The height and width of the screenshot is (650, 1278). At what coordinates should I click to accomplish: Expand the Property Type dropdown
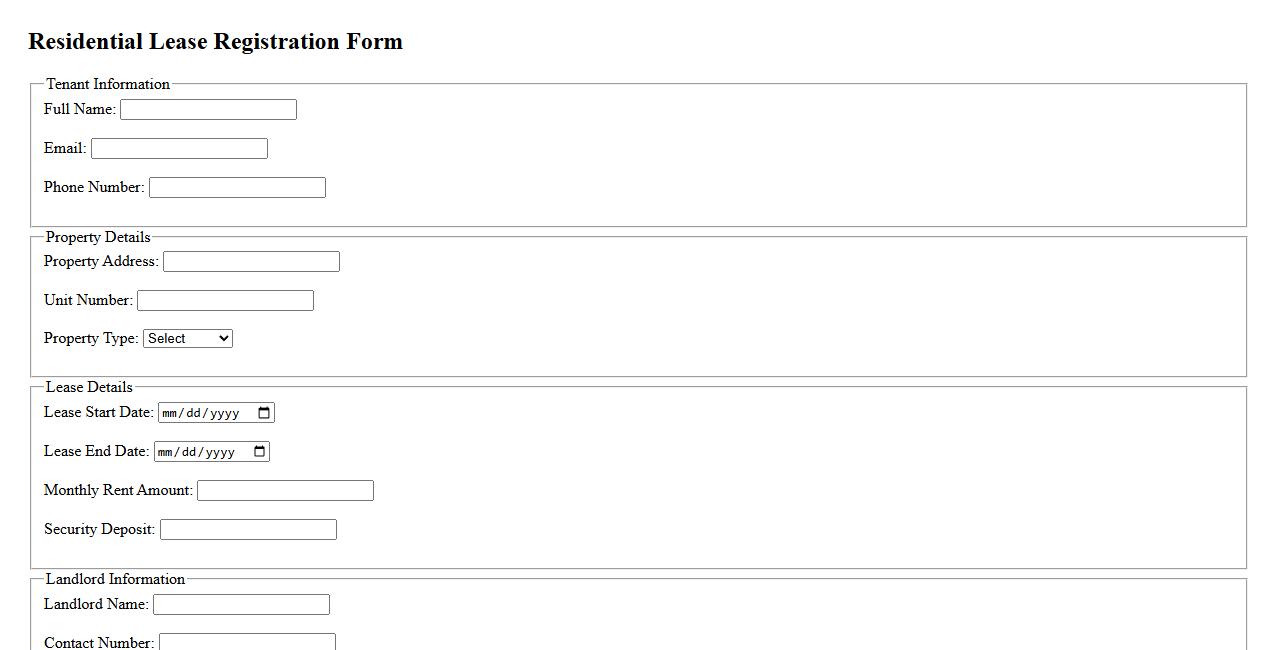pyautogui.click(x=188, y=339)
